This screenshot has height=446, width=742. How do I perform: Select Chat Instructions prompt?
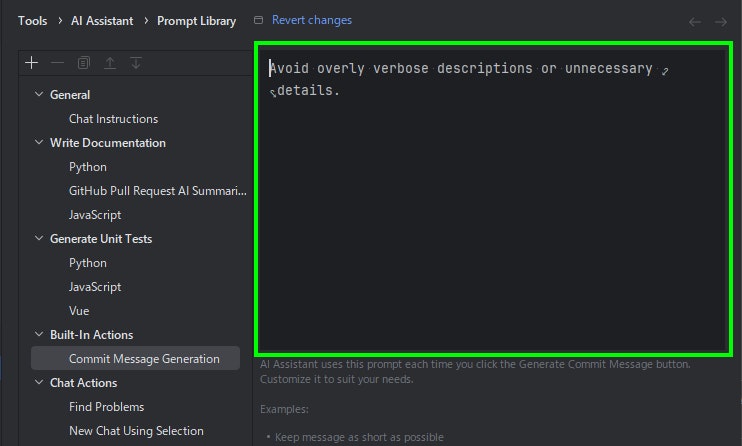(114, 119)
